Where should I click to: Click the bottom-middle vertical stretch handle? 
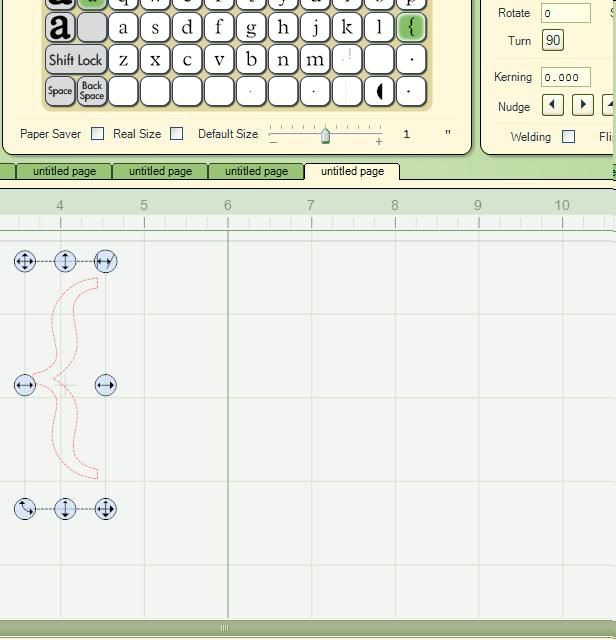[x=65, y=509]
